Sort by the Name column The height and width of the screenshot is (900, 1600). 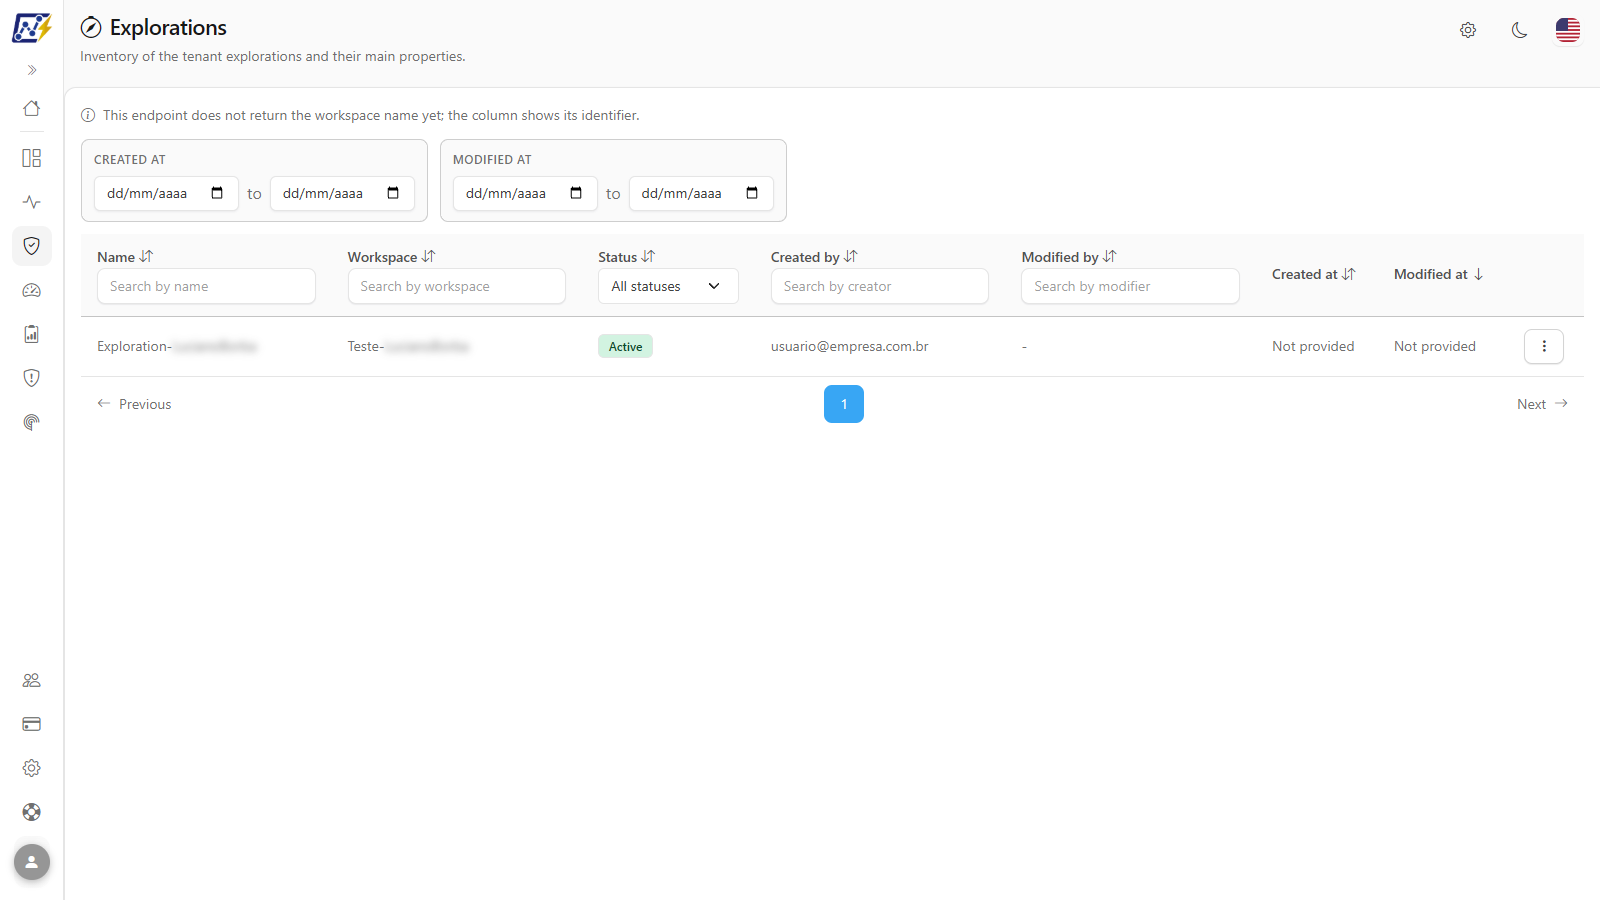click(125, 257)
